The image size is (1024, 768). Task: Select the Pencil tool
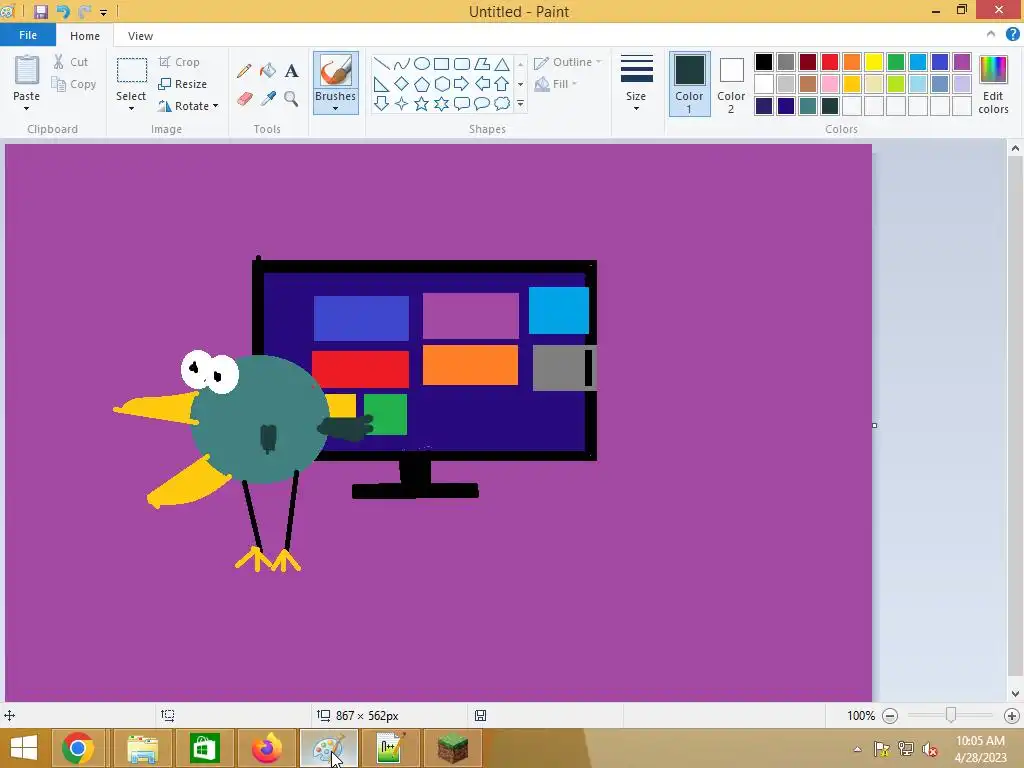(244, 71)
